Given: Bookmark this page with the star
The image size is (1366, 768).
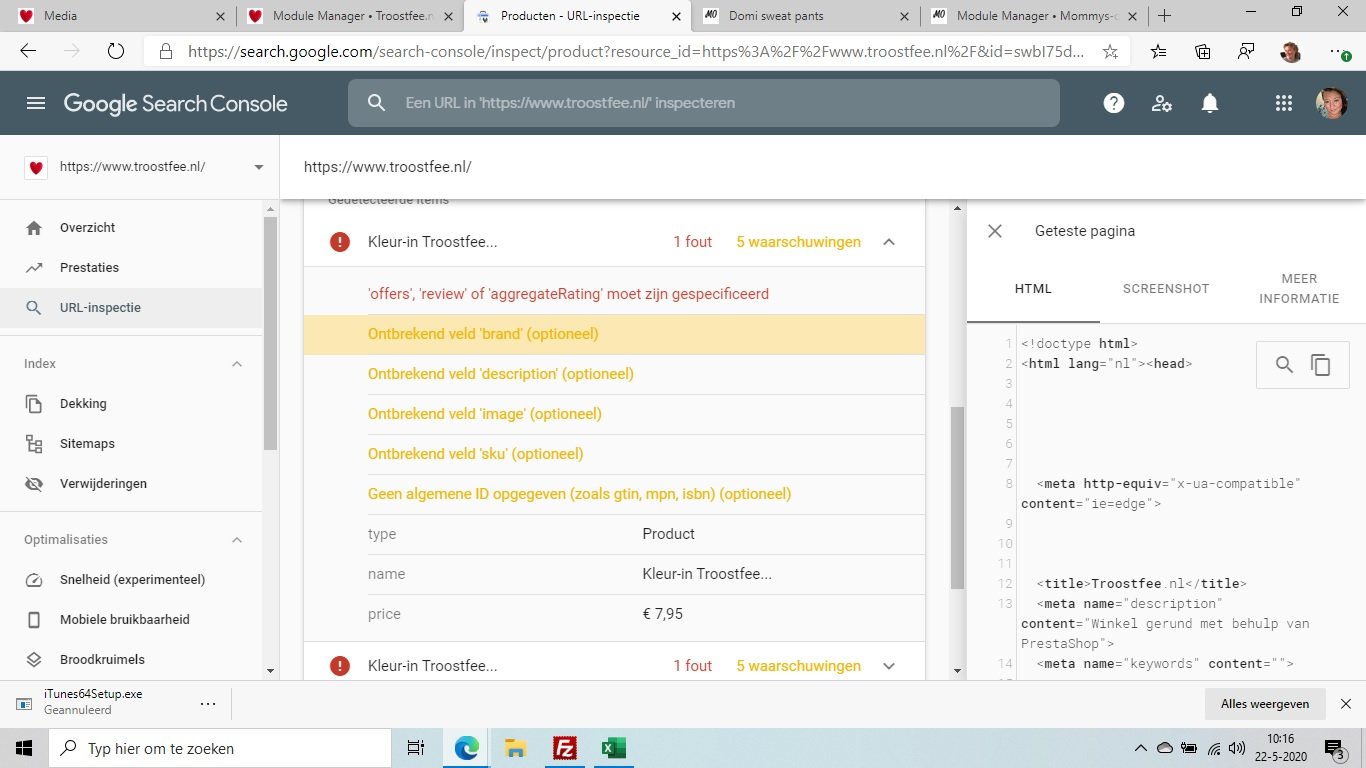Looking at the screenshot, I should coord(1110,52).
